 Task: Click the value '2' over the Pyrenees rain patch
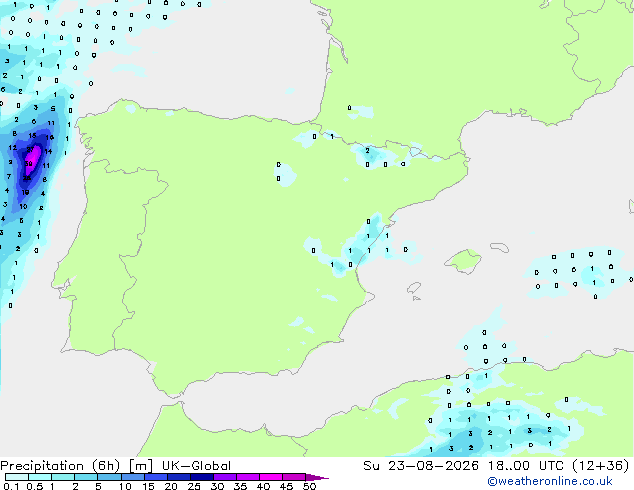pos(367,150)
